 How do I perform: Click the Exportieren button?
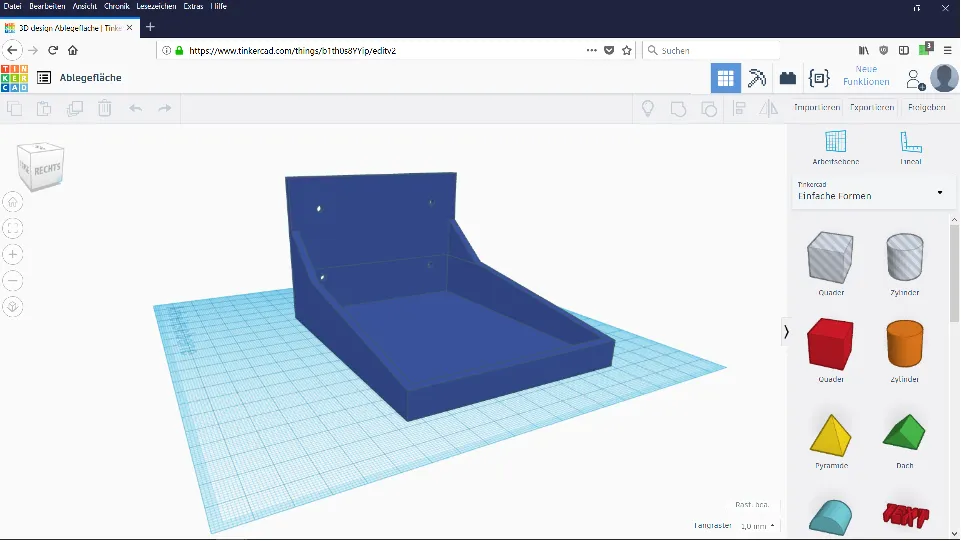pos(872,108)
